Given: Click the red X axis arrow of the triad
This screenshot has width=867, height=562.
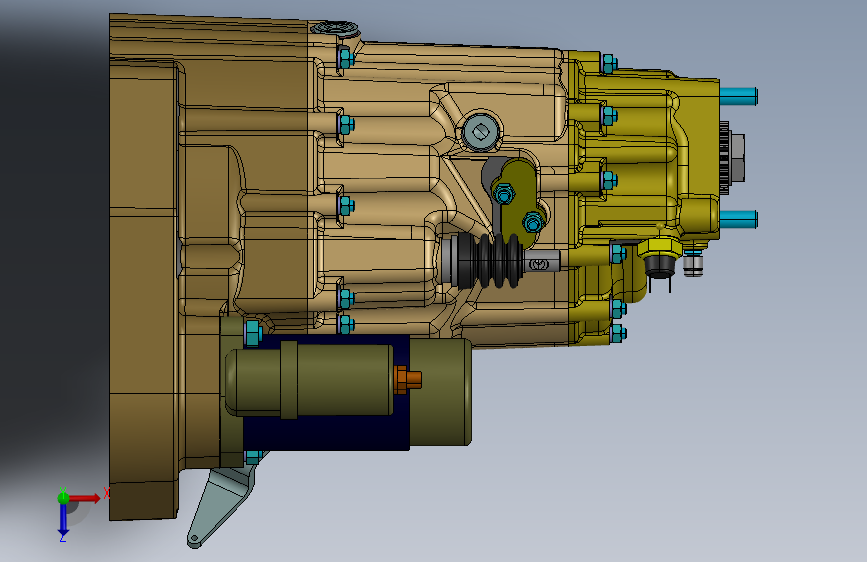Looking at the screenshot, I should [84, 498].
